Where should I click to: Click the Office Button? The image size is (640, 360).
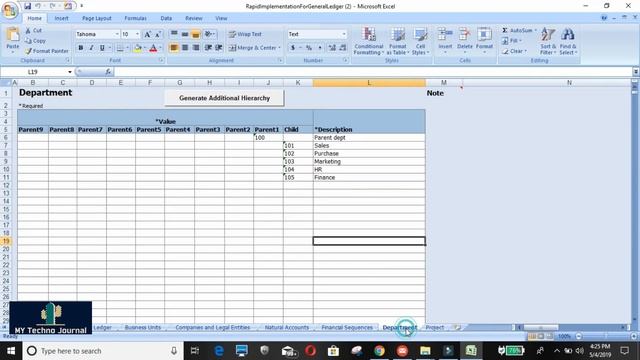(9, 10)
